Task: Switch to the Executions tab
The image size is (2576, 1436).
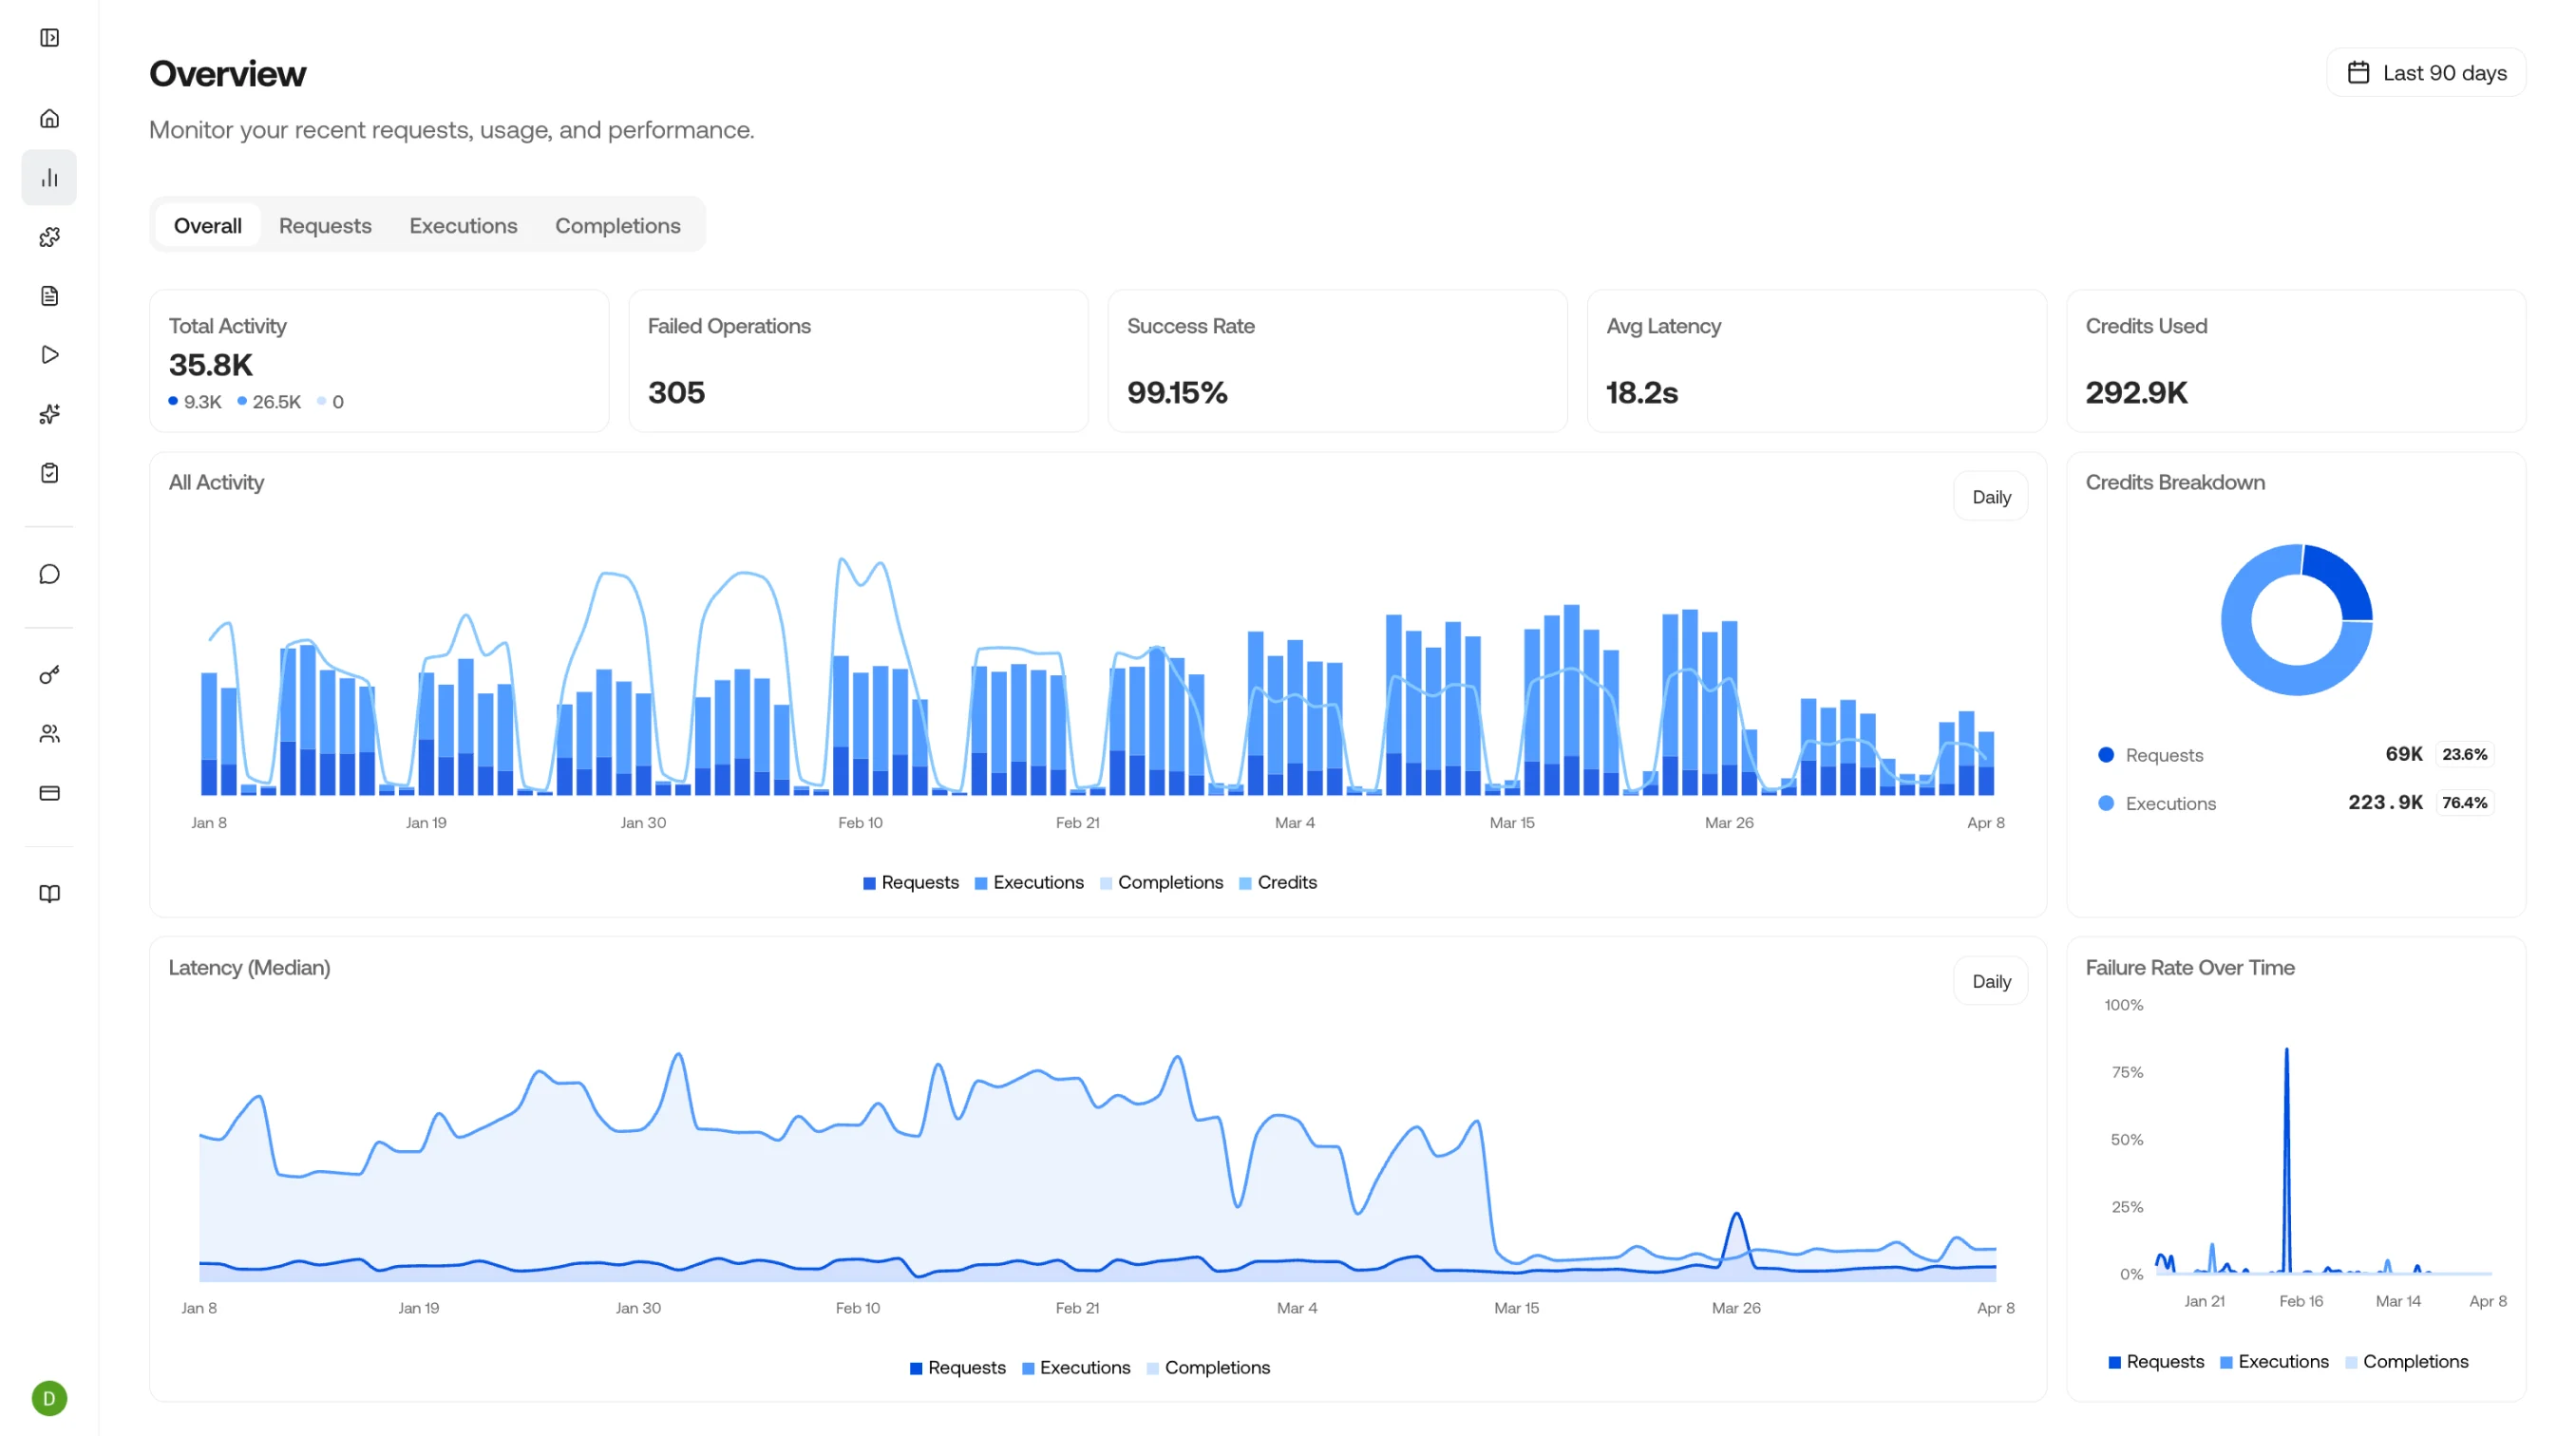Action: [x=463, y=226]
